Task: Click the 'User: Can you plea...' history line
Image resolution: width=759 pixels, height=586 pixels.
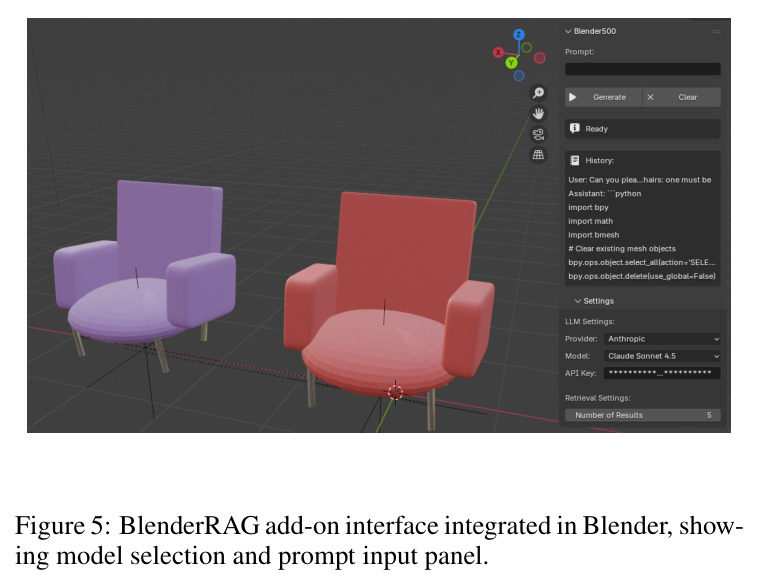Action: coord(639,180)
